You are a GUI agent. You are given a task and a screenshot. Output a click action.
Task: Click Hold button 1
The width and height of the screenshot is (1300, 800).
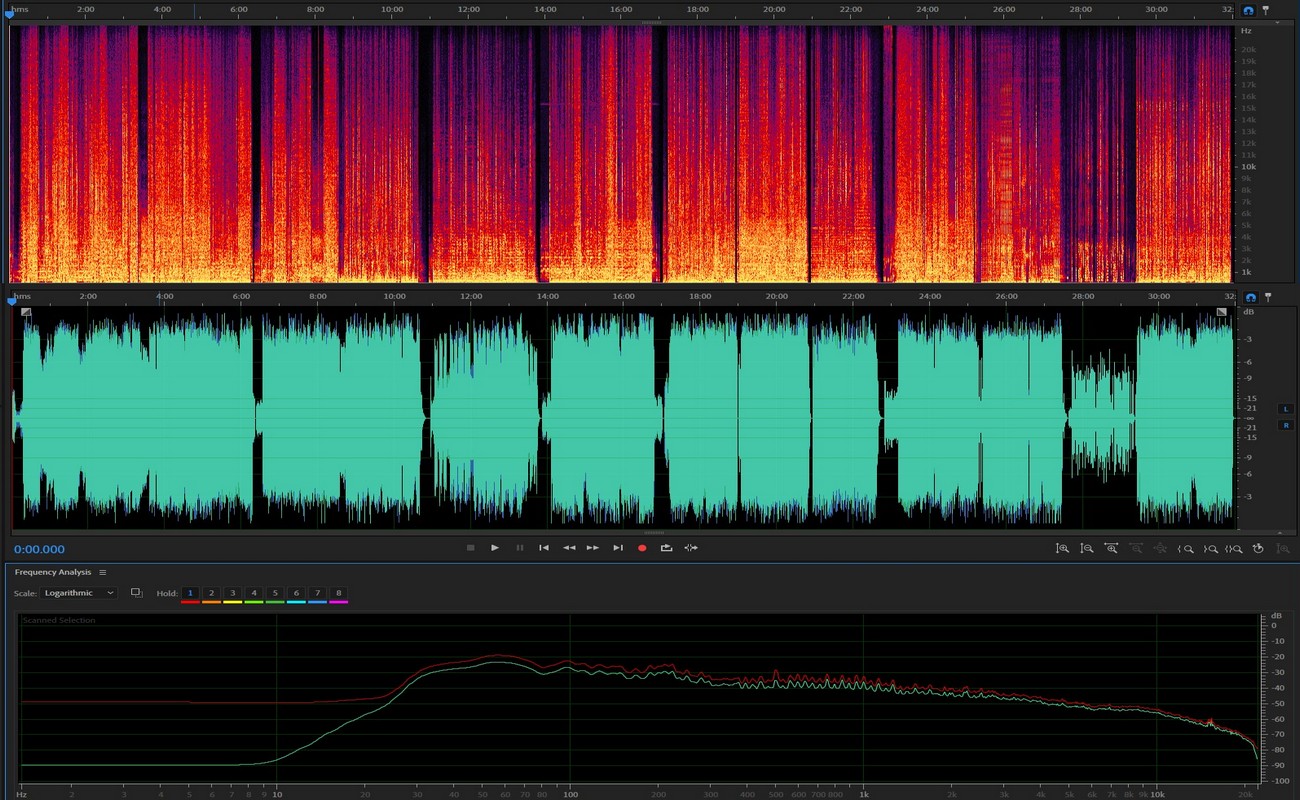point(190,593)
